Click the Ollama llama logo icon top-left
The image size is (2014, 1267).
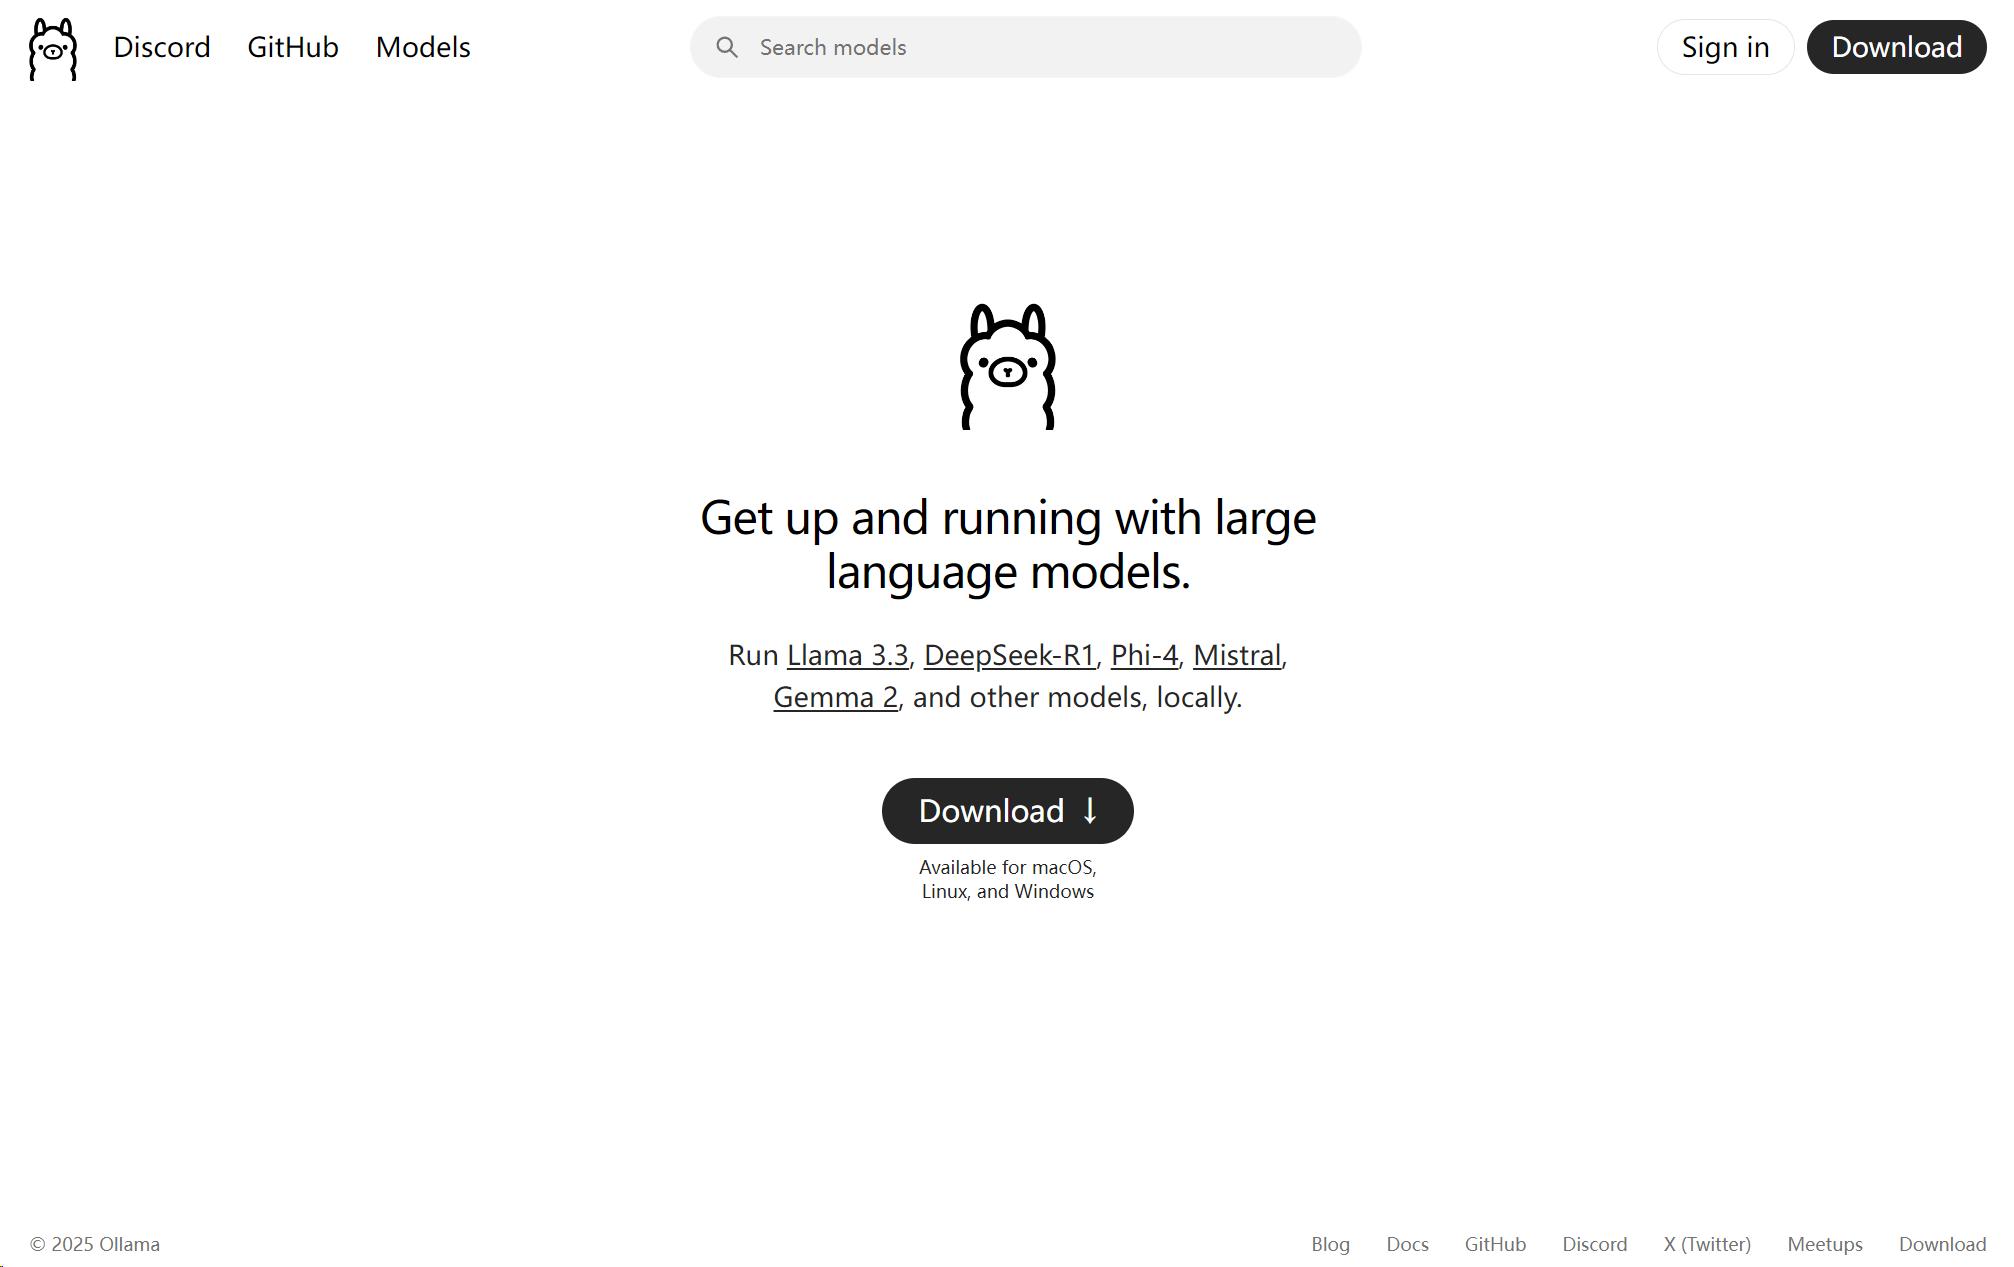[51, 47]
